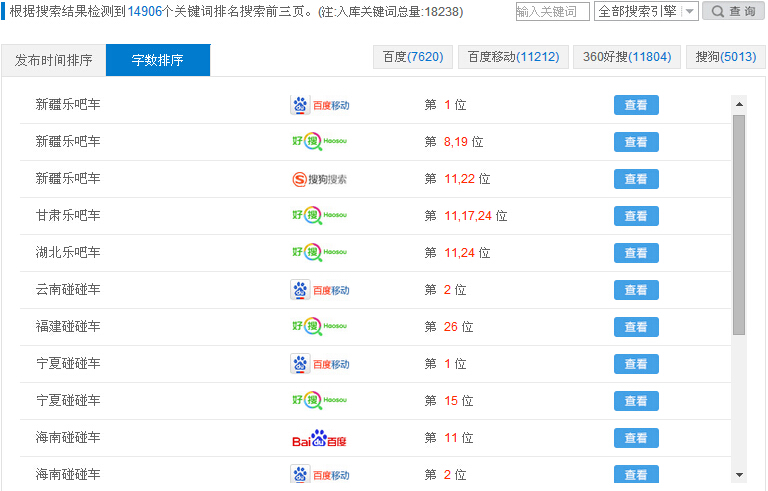Filter by 360好搜(11804)

tap(627, 57)
